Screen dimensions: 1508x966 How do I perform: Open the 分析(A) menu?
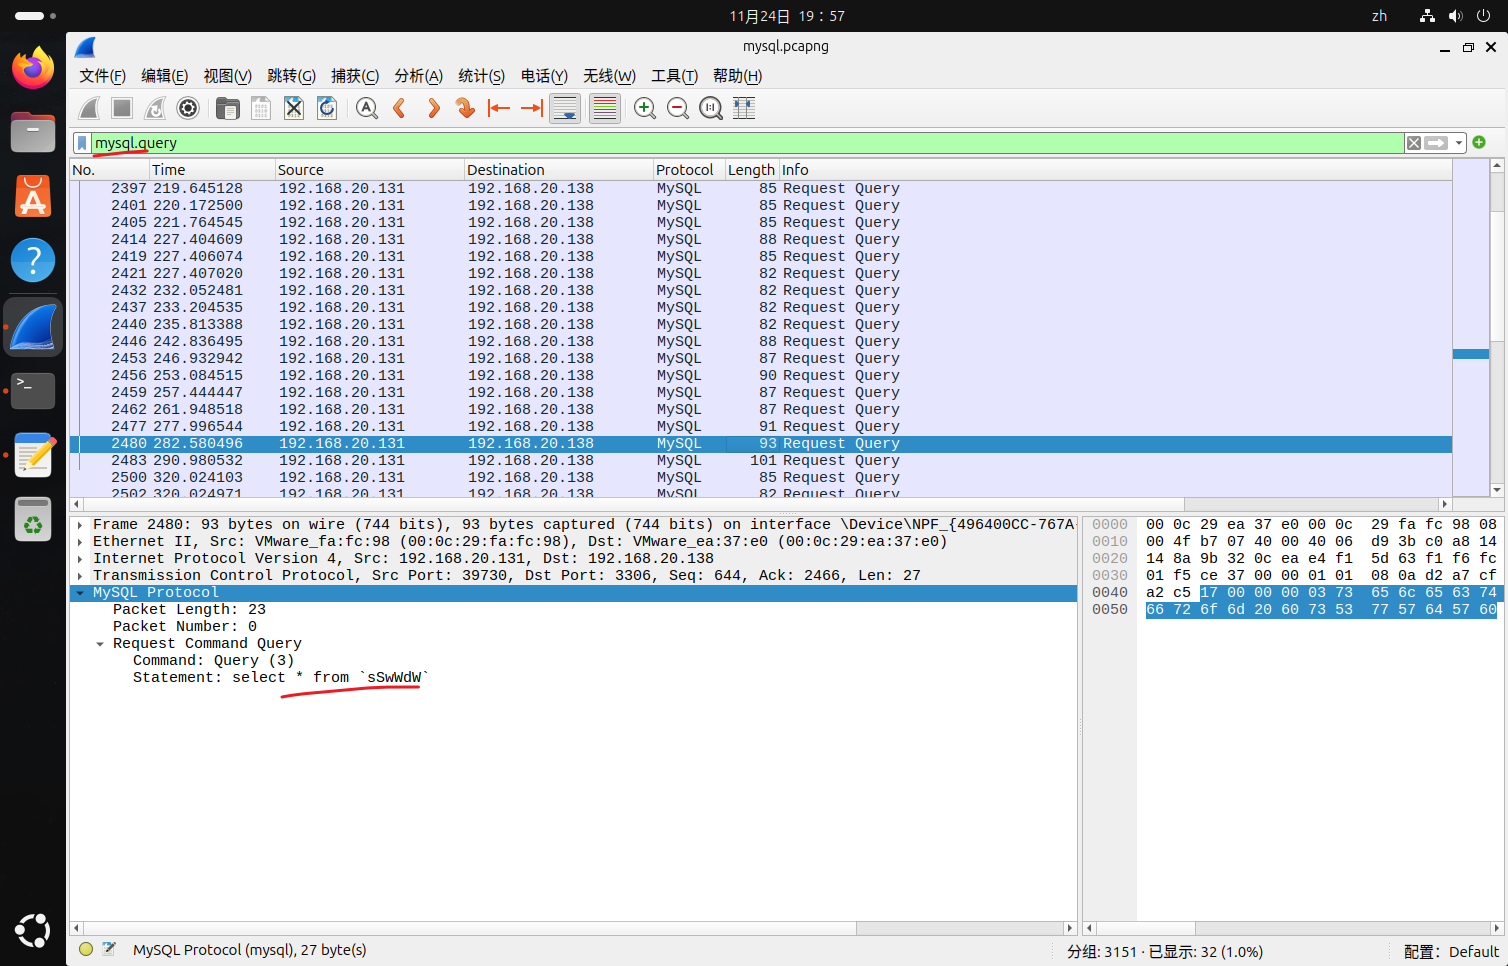coord(418,76)
